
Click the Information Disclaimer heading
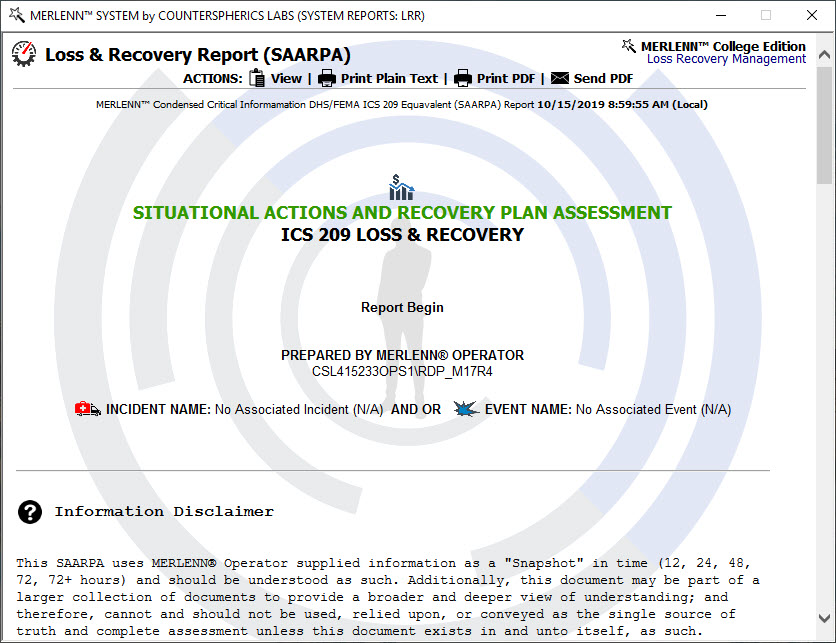164,511
